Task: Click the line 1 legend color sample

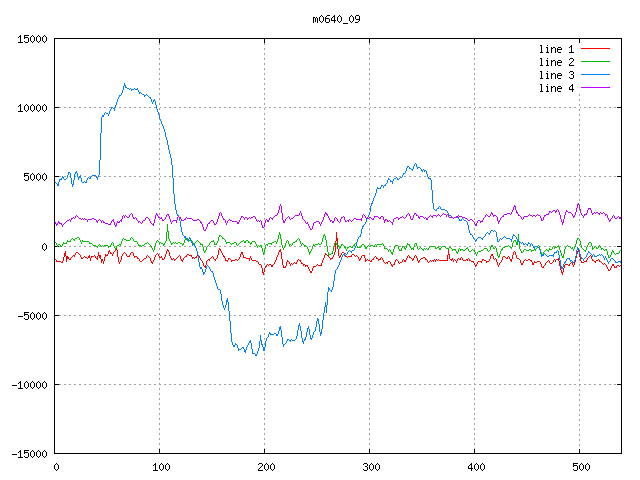Action: [595, 49]
